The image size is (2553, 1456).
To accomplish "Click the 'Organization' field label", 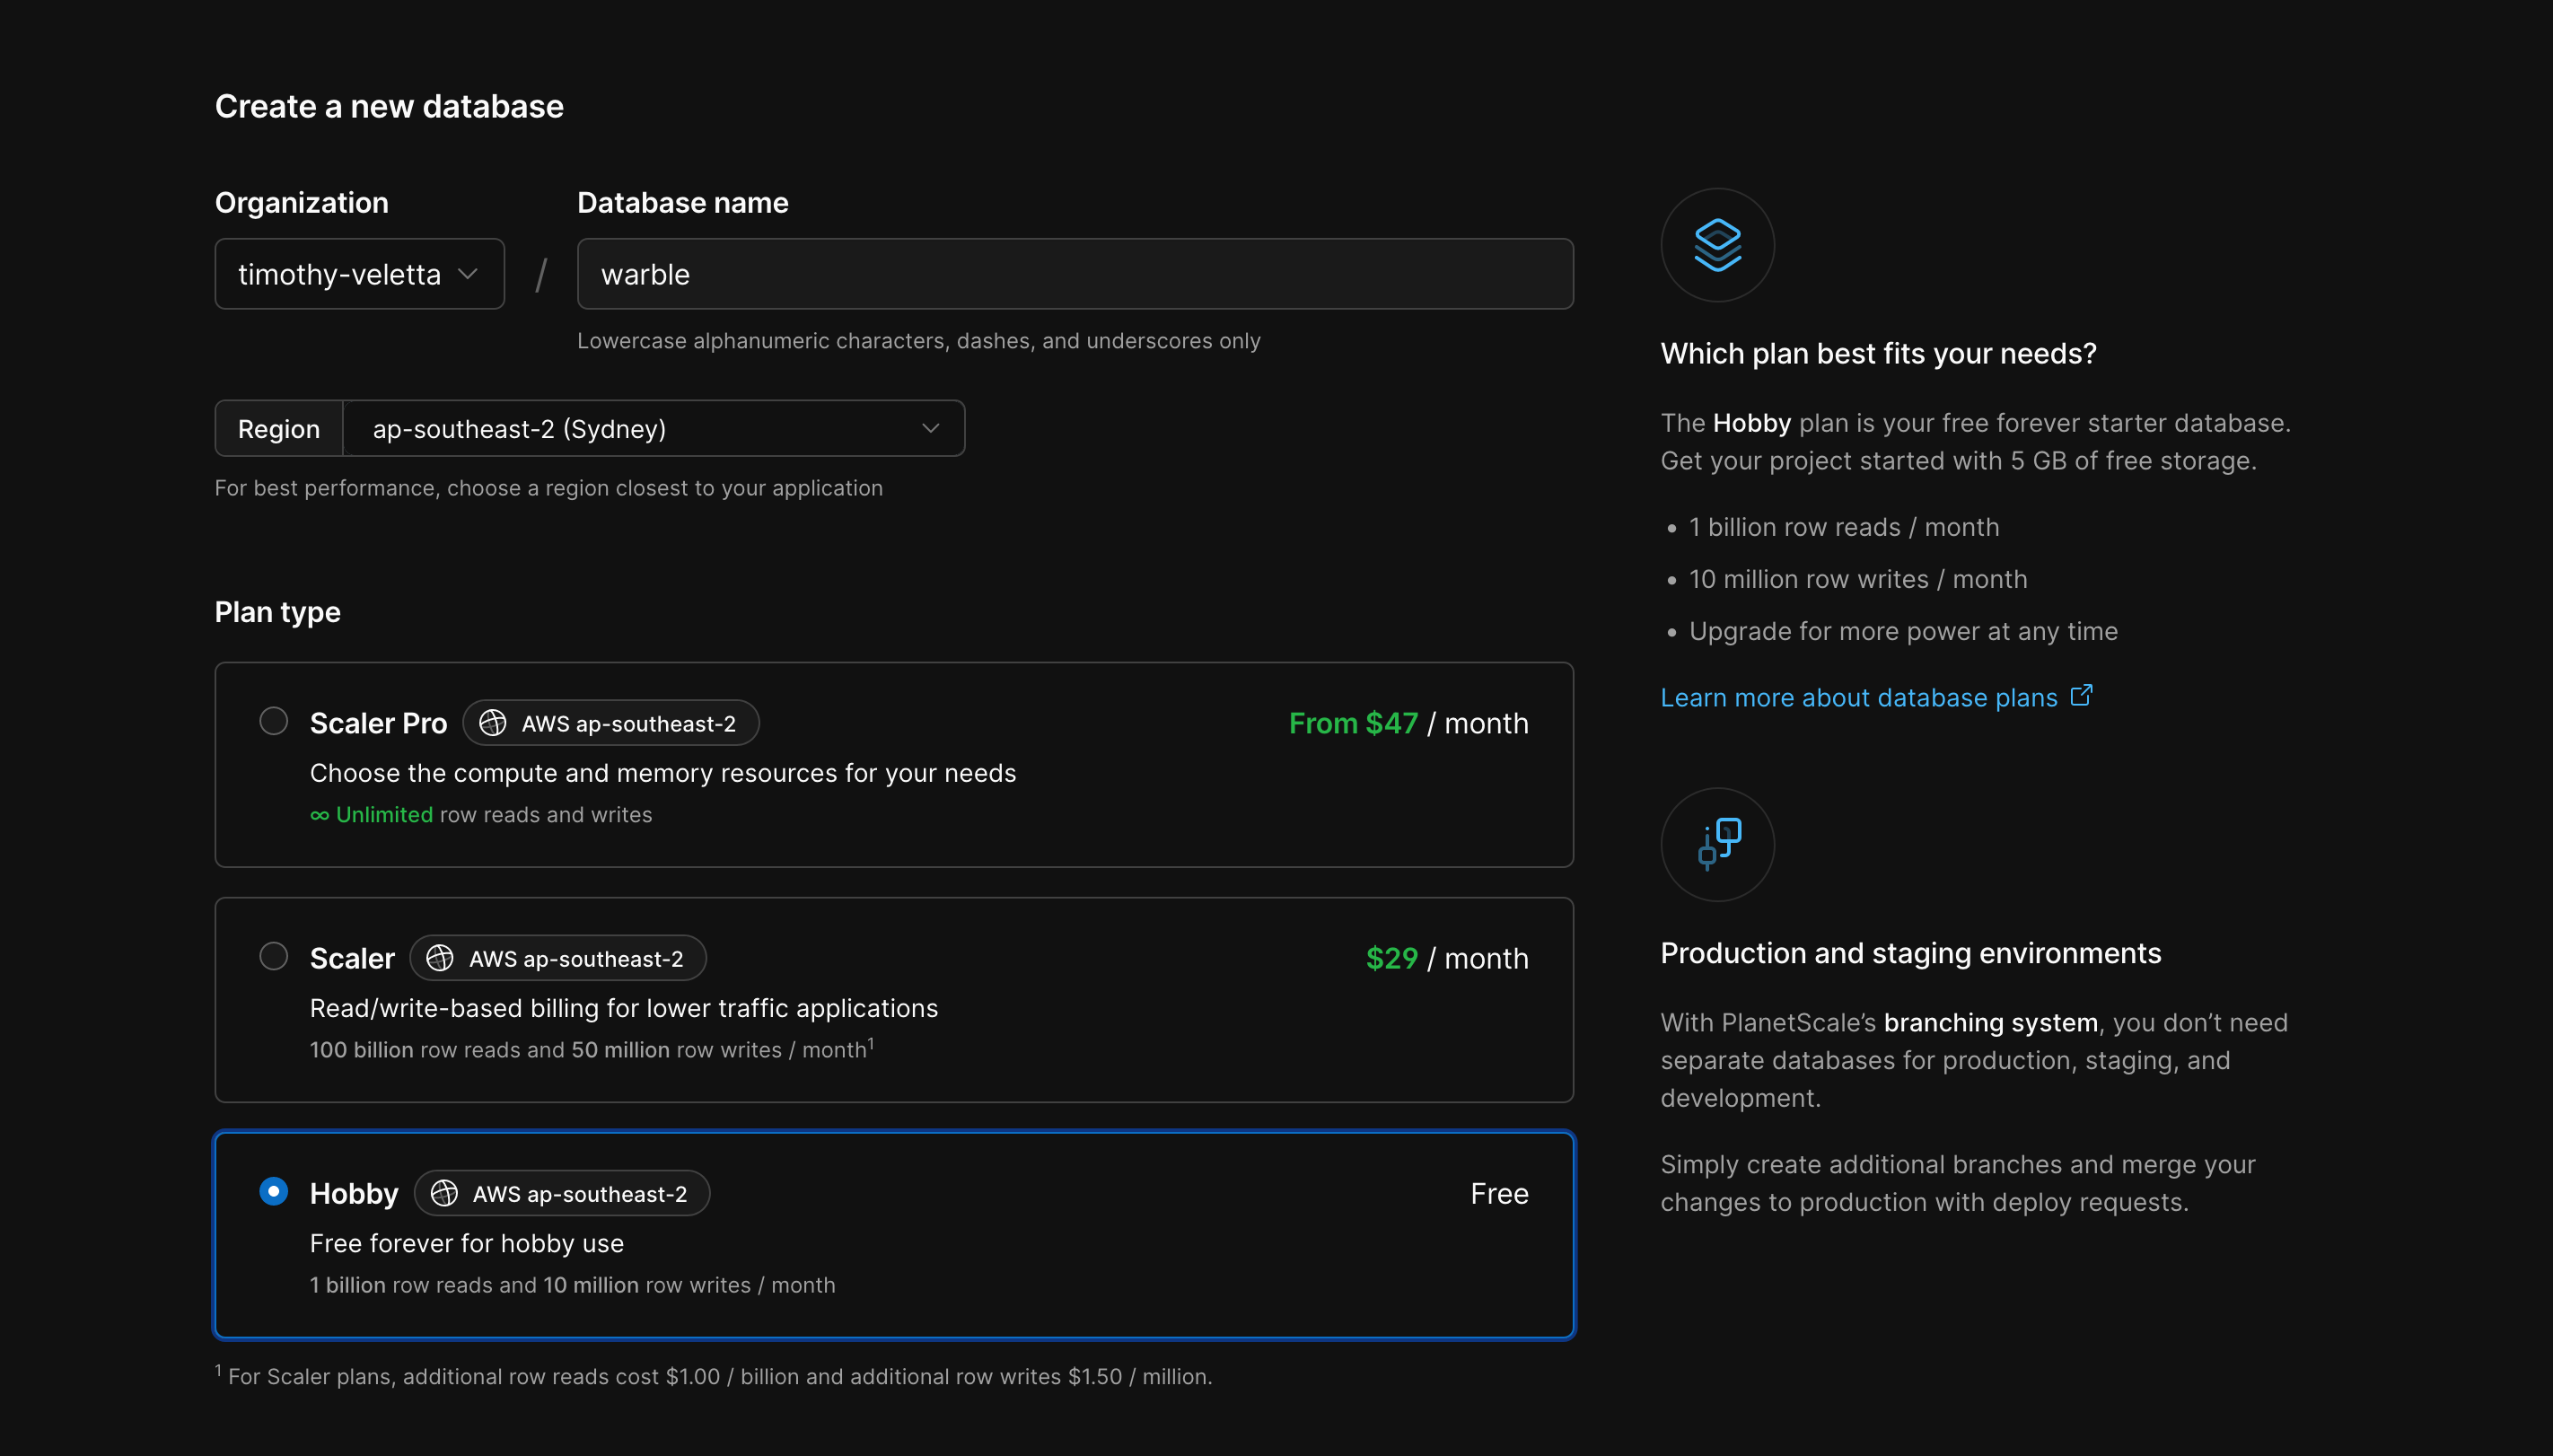I will click(302, 203).
